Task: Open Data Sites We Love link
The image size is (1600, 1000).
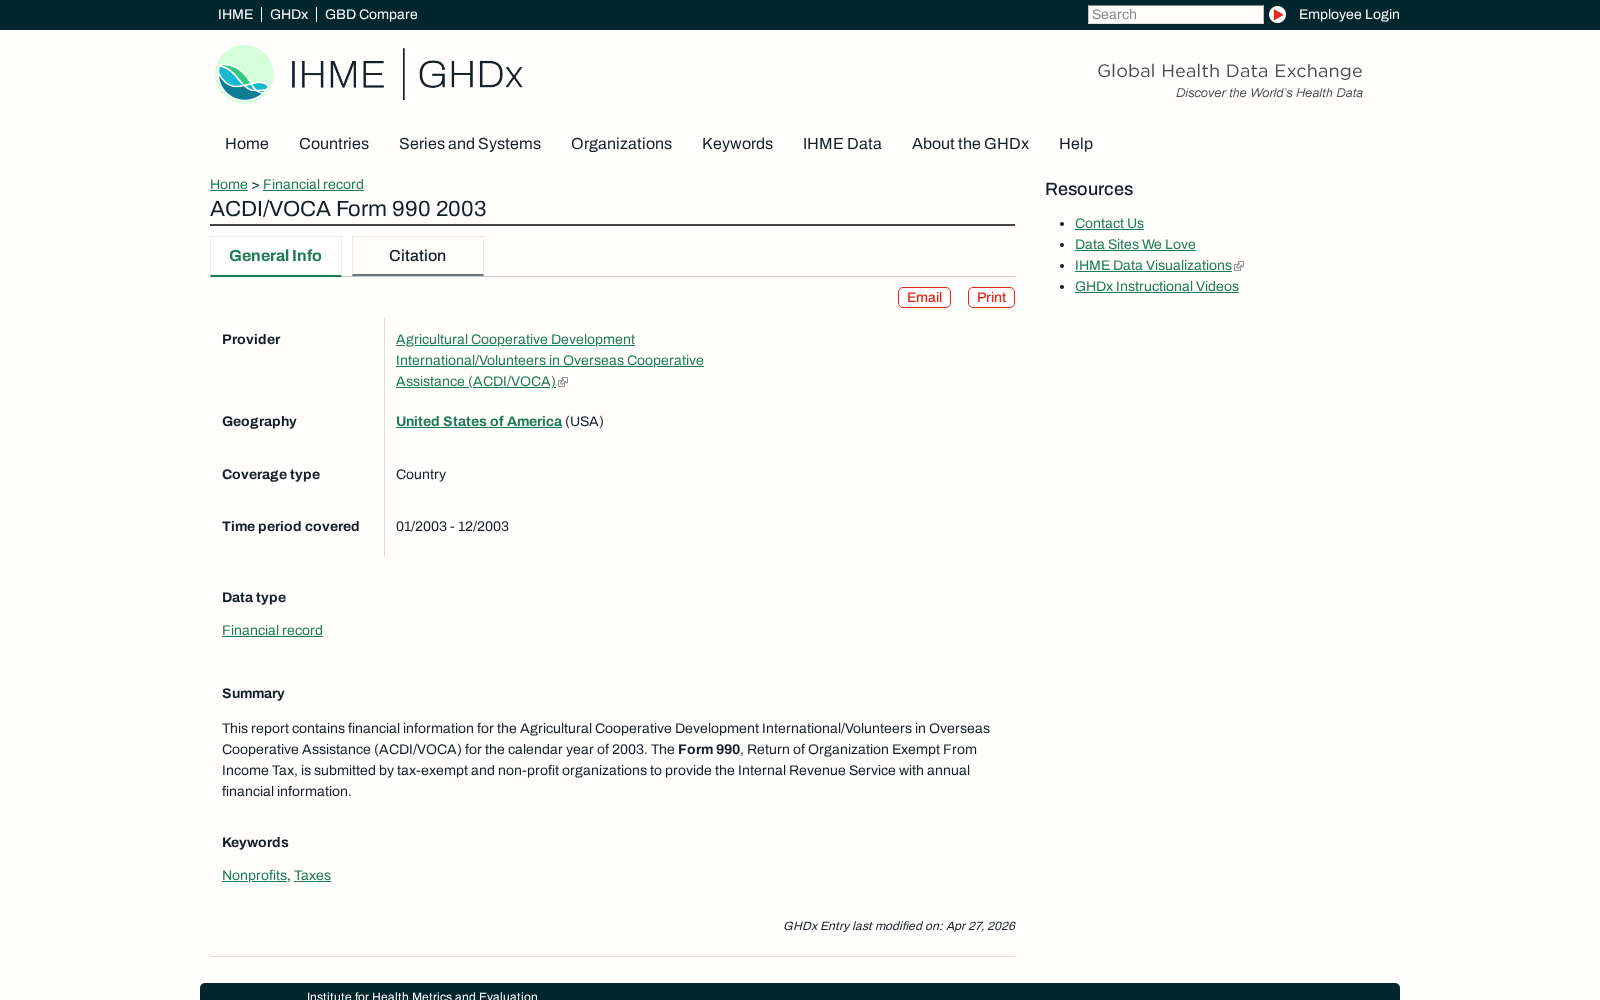Action: (1135, 244)
